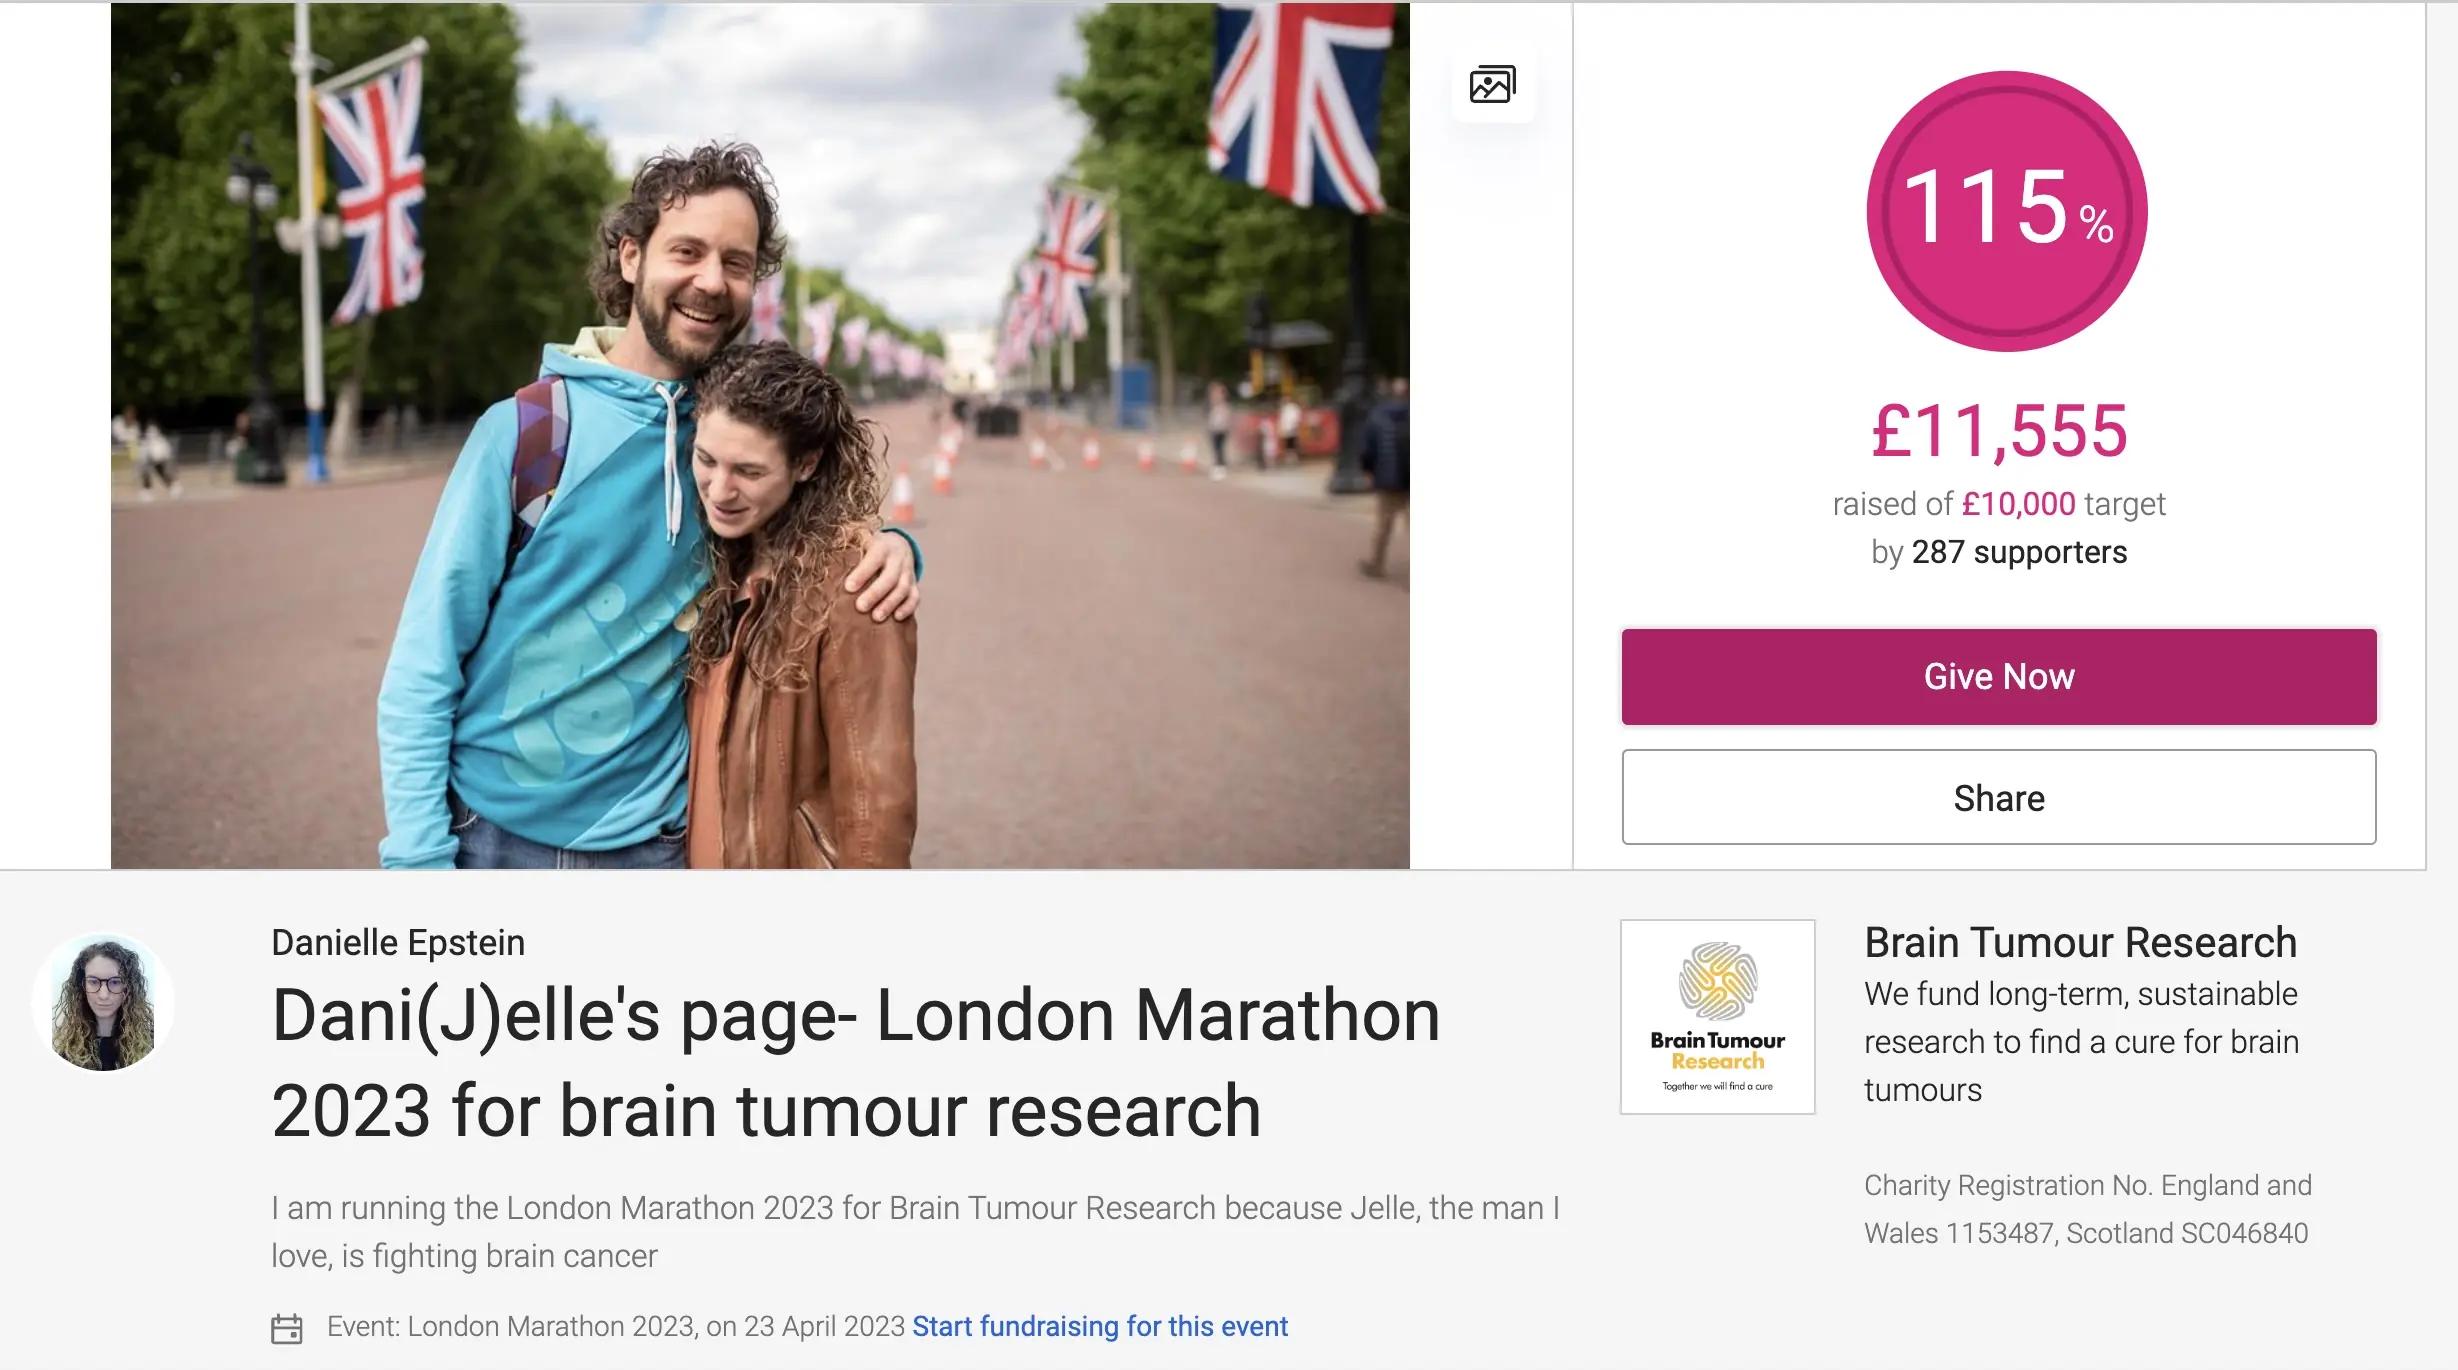Click the 287 supporters text
This screenshot has width=2458, height=1370.
click(2018, 552)
